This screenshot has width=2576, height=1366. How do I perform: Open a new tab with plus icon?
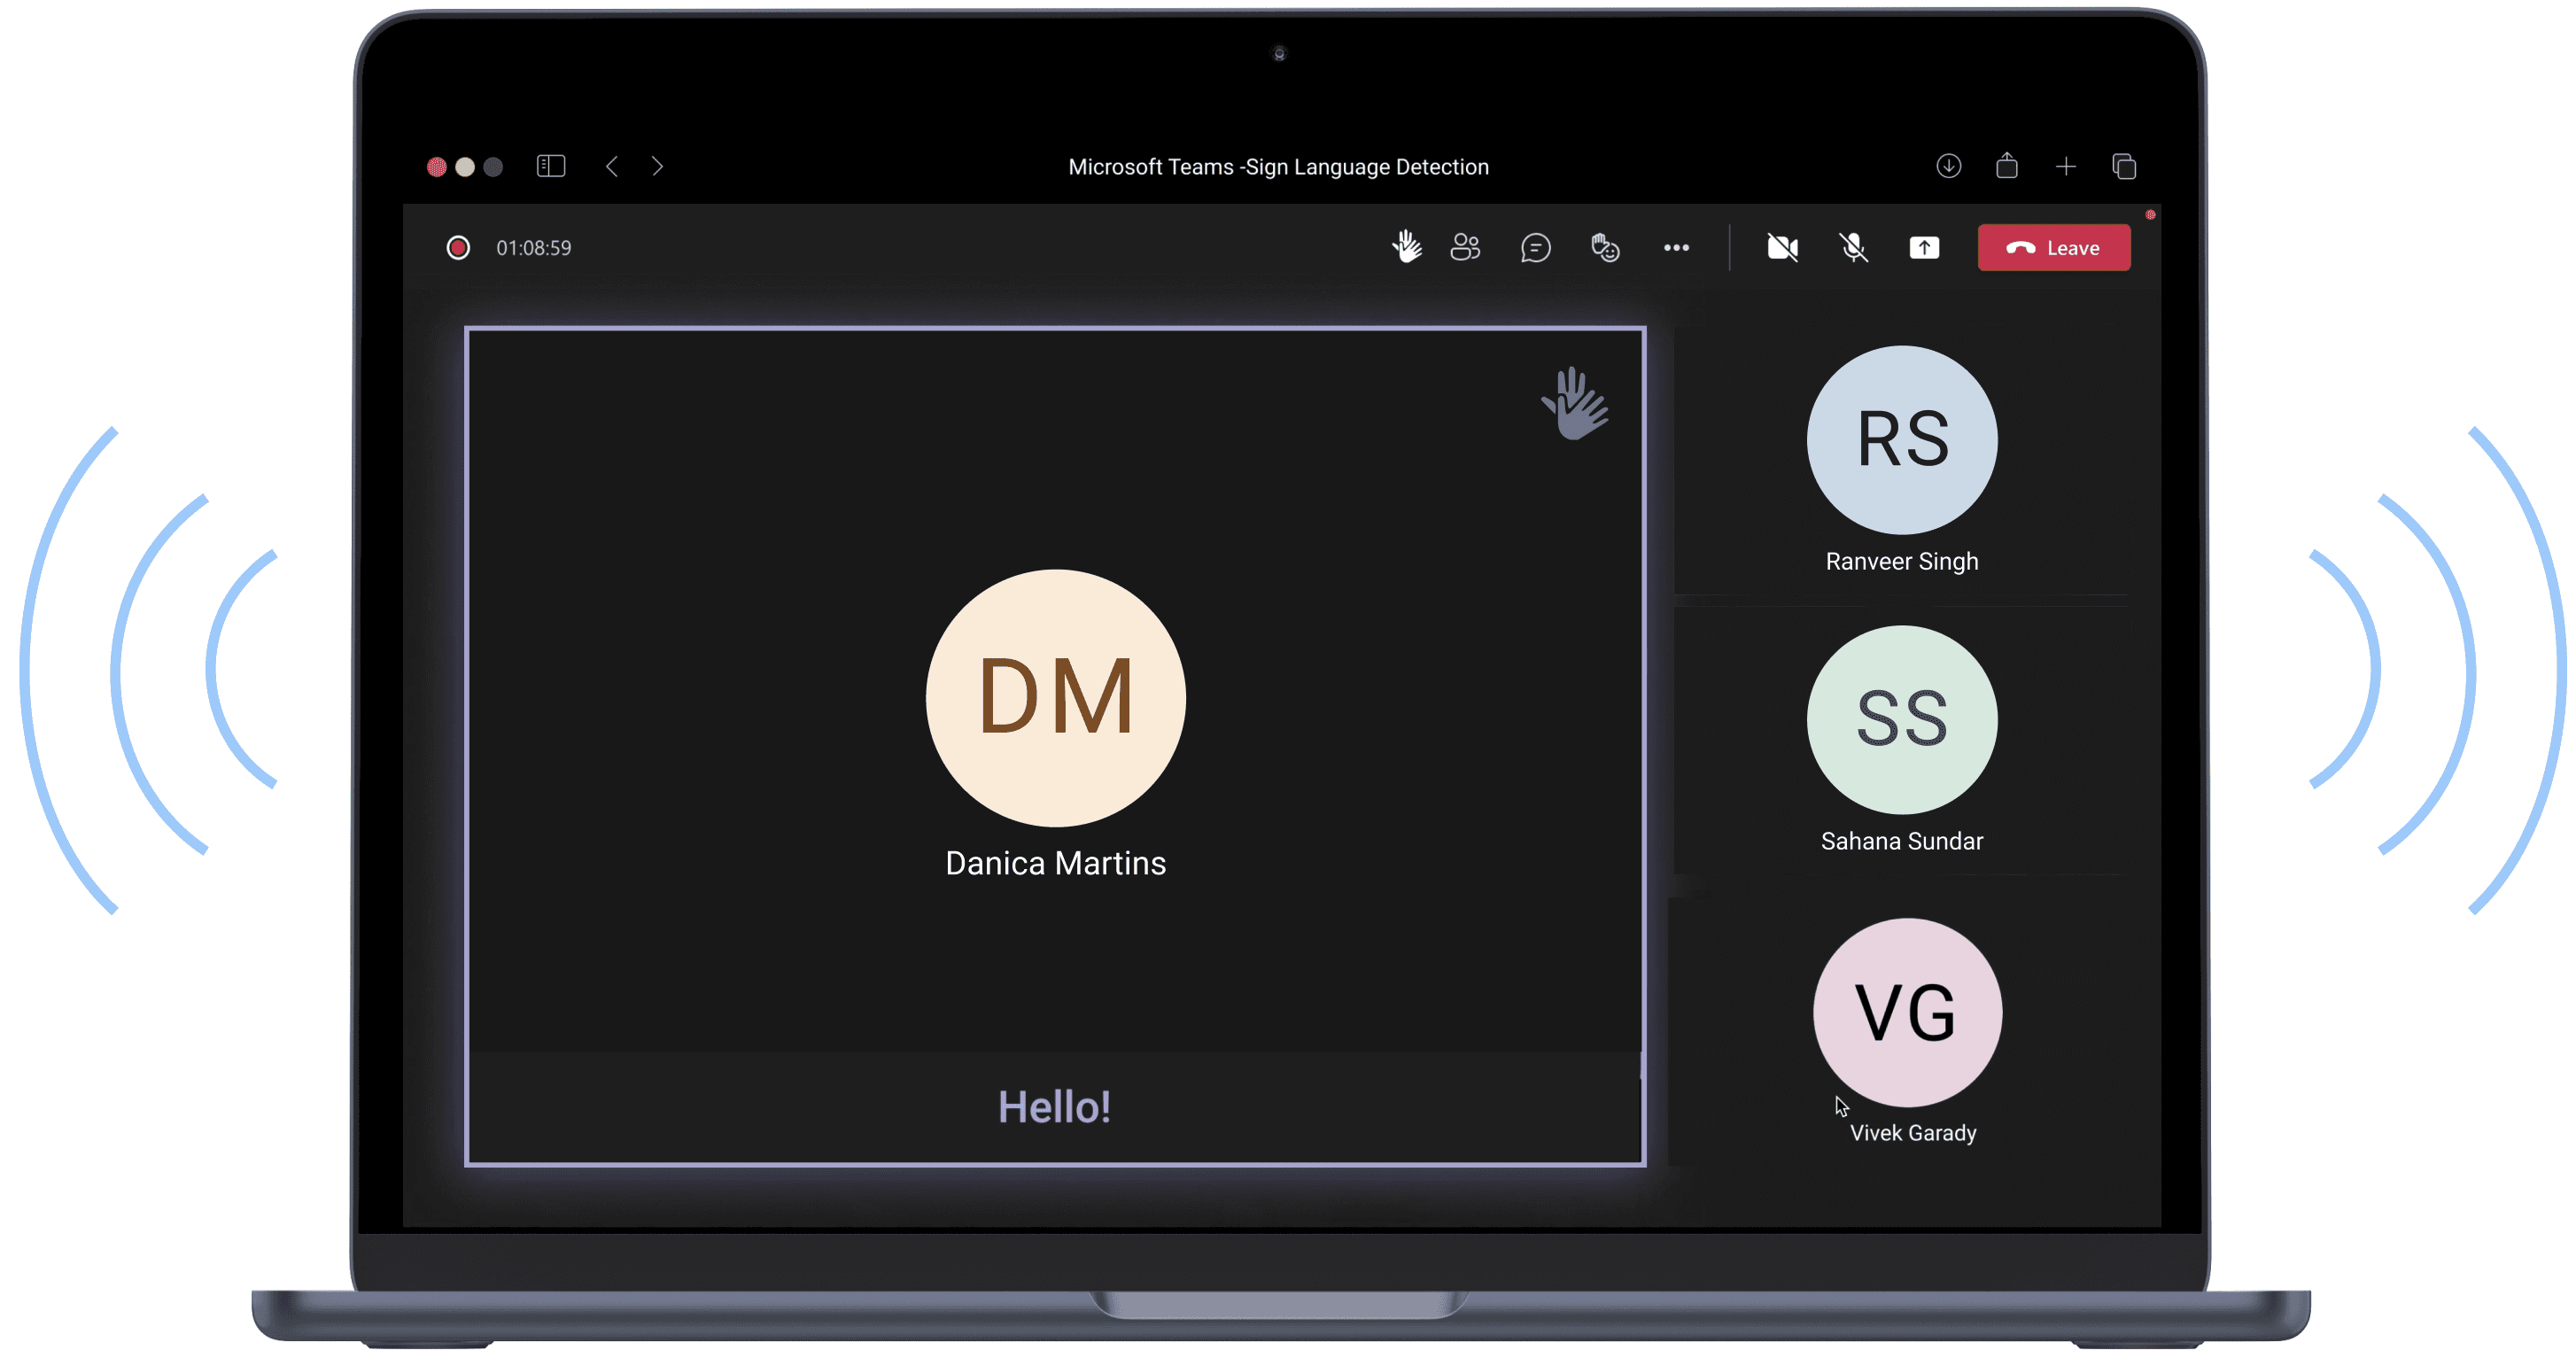(x=2065, y=166)
